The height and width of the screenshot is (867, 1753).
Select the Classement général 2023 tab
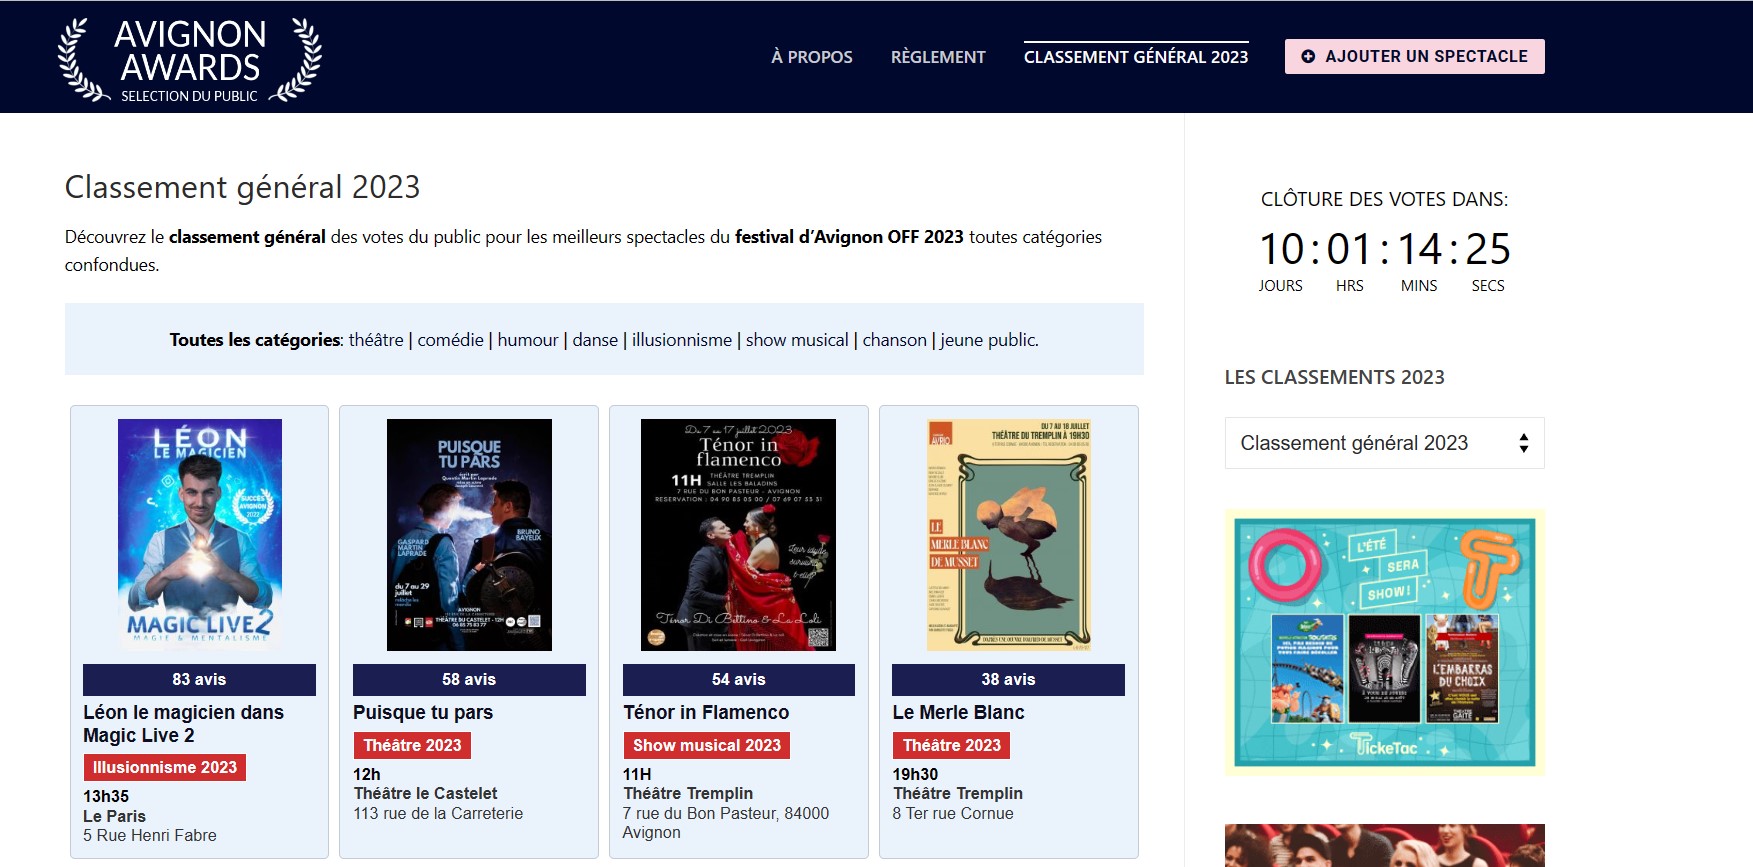[1135, 57]
